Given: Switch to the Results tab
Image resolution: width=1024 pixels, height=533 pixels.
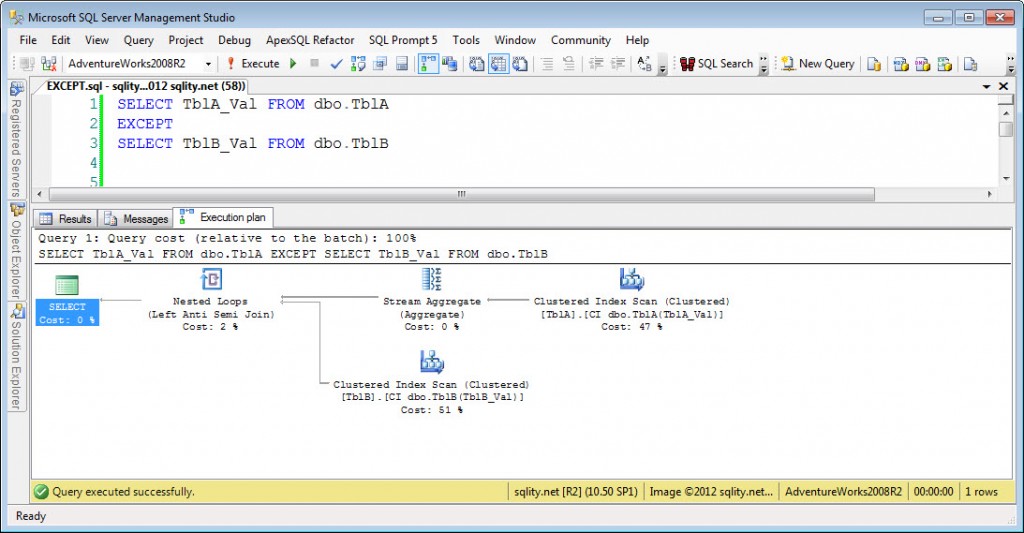Looking at the screenshot, I should coord(65,218).
